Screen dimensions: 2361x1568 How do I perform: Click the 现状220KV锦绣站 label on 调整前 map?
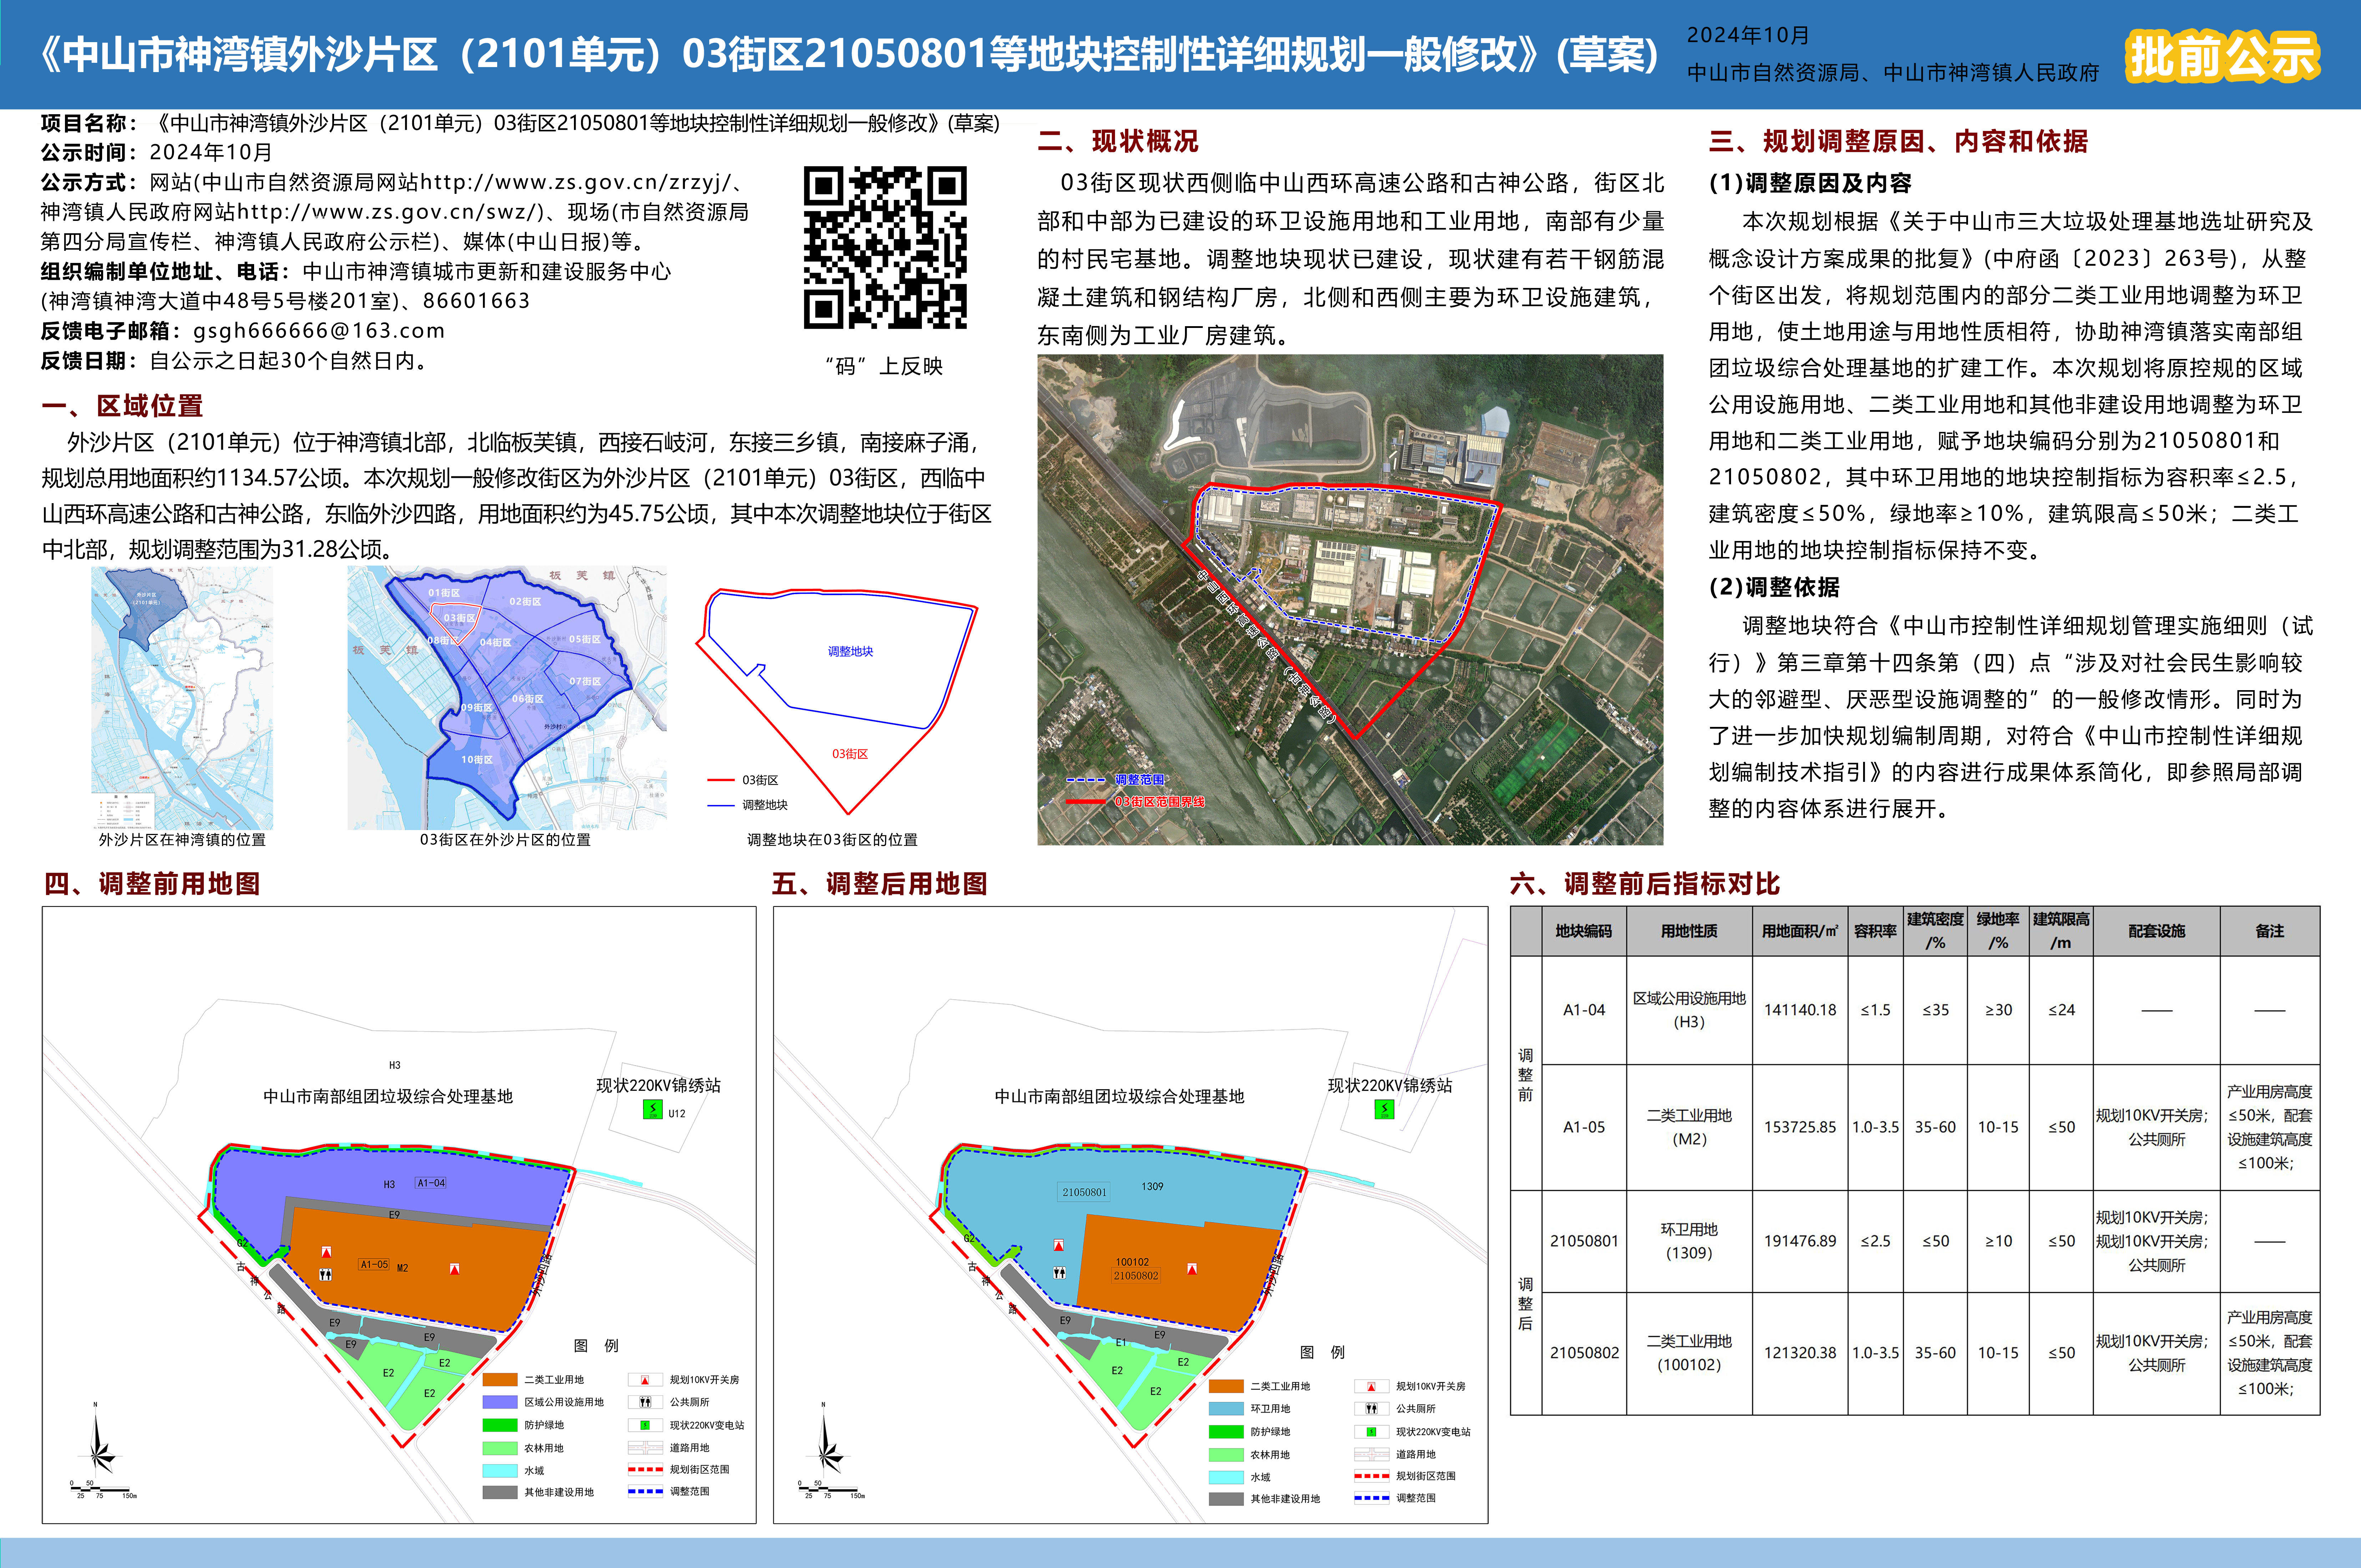[658, 1086]
